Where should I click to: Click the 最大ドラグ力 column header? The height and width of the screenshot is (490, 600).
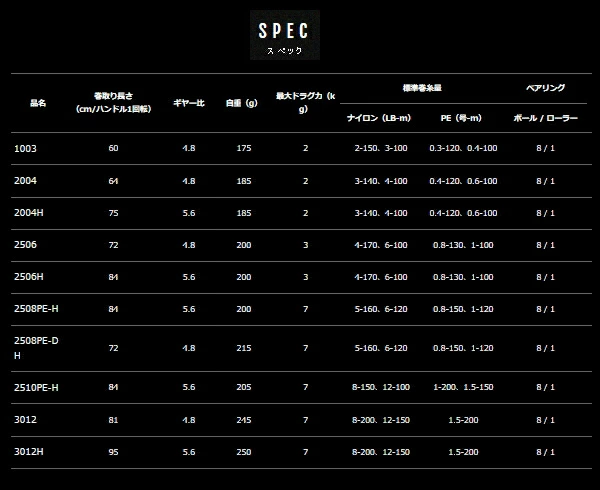pos(305,102)
